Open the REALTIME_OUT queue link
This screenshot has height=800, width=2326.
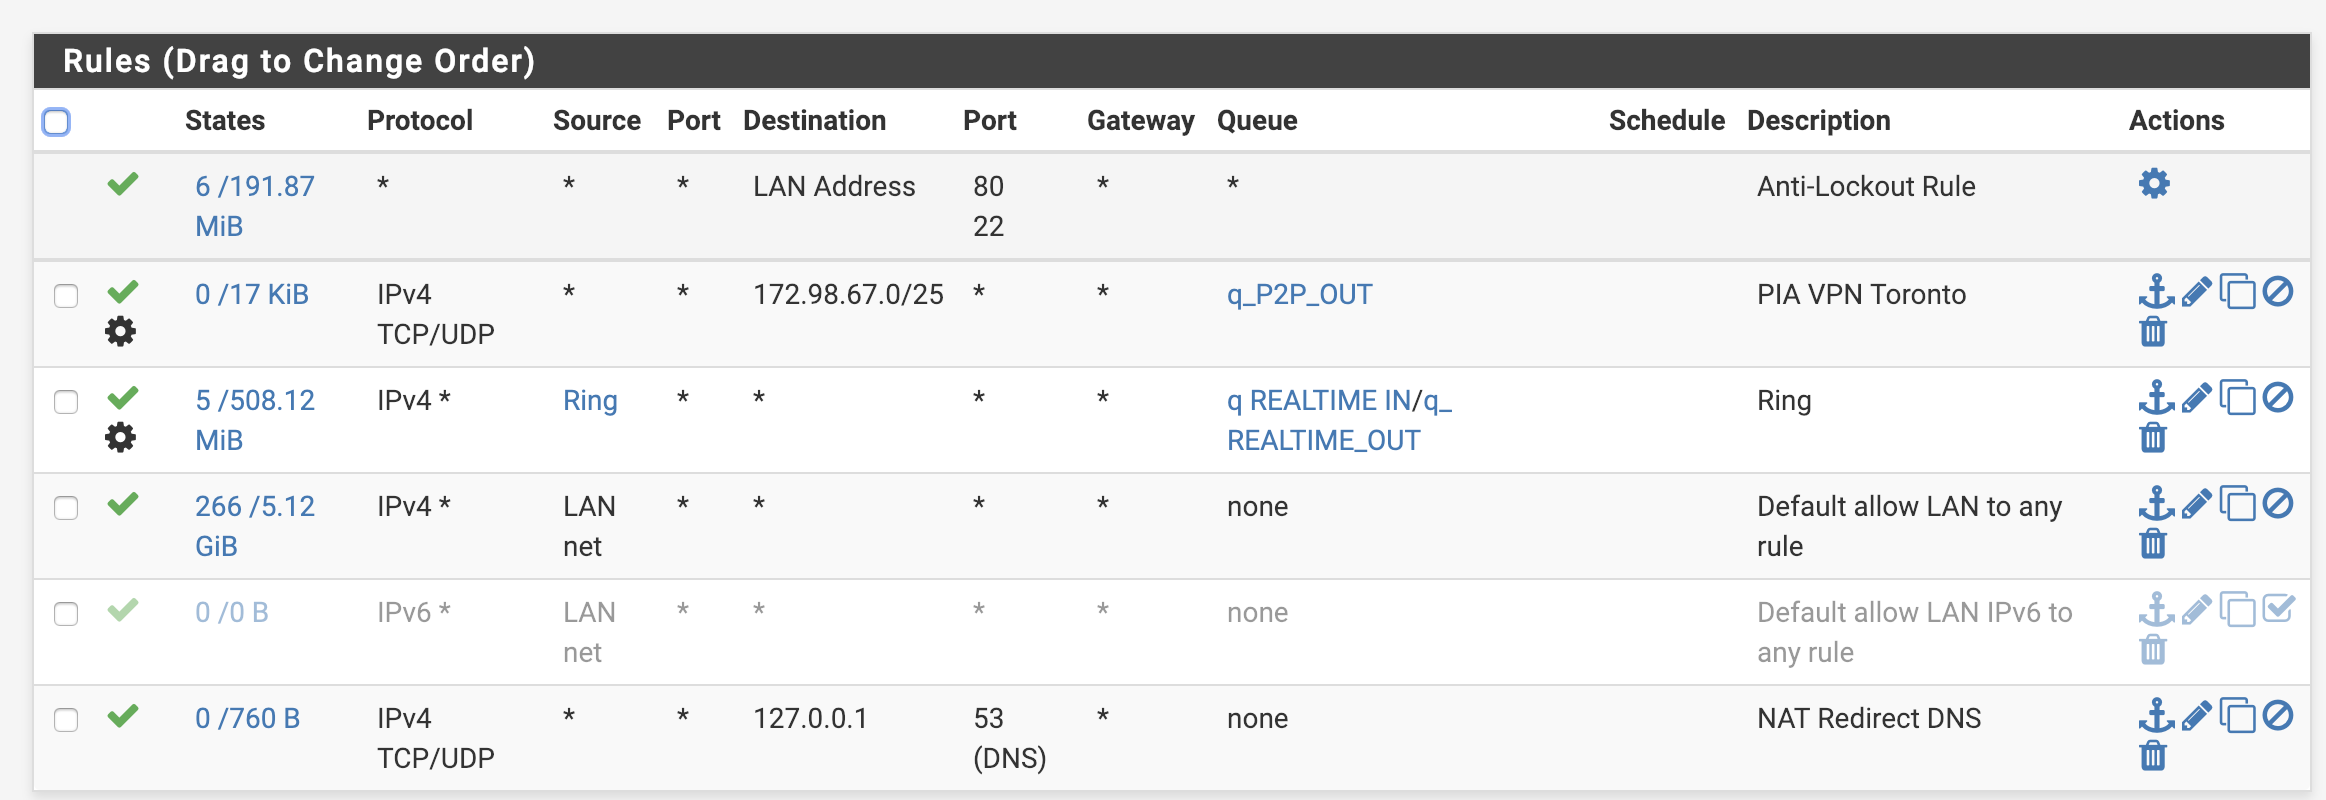tap(1323, 440)
